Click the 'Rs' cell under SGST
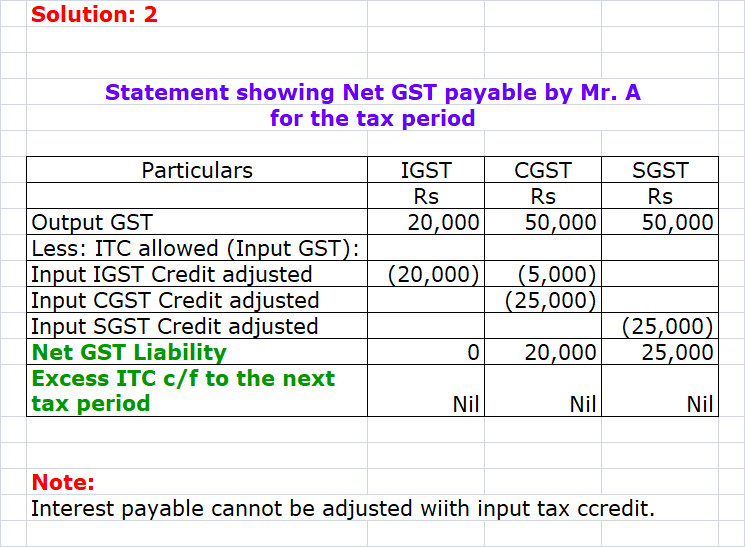 point(660,196)
